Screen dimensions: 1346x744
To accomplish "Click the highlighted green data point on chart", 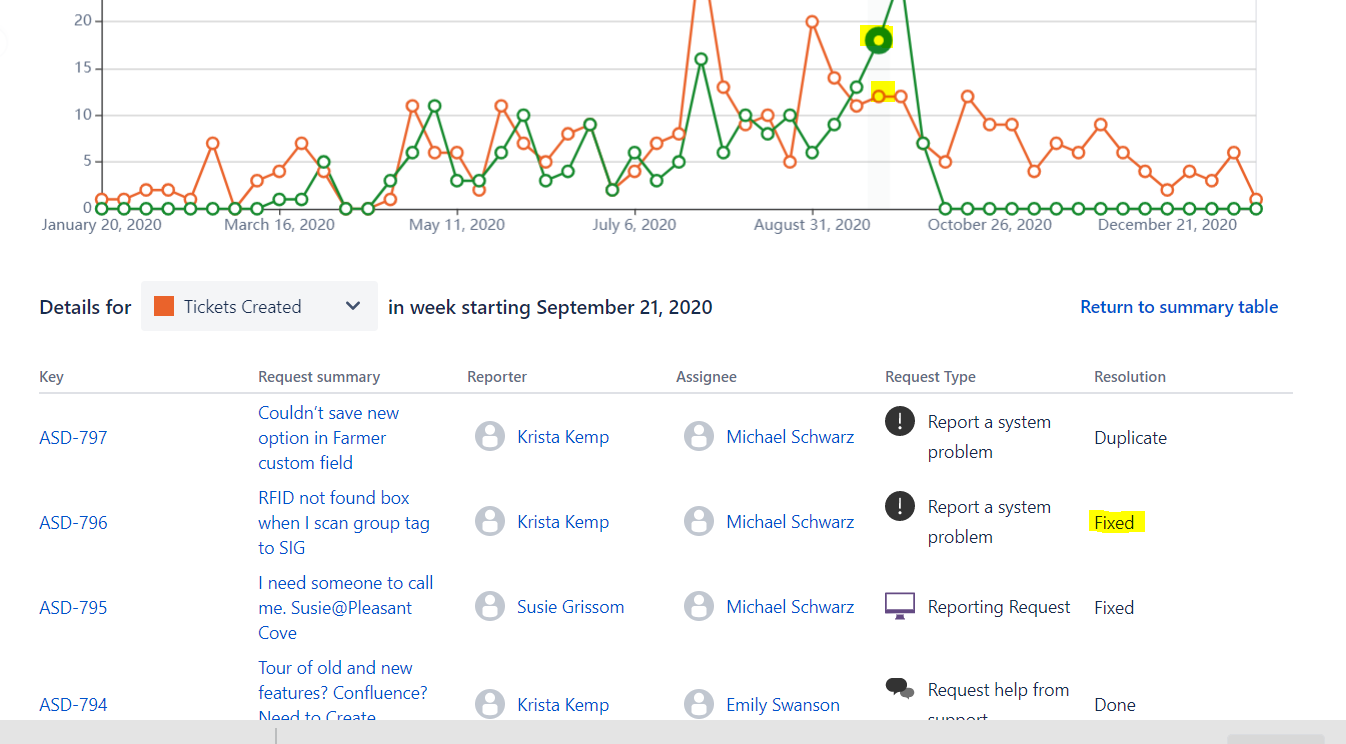I will pos(878,40).
